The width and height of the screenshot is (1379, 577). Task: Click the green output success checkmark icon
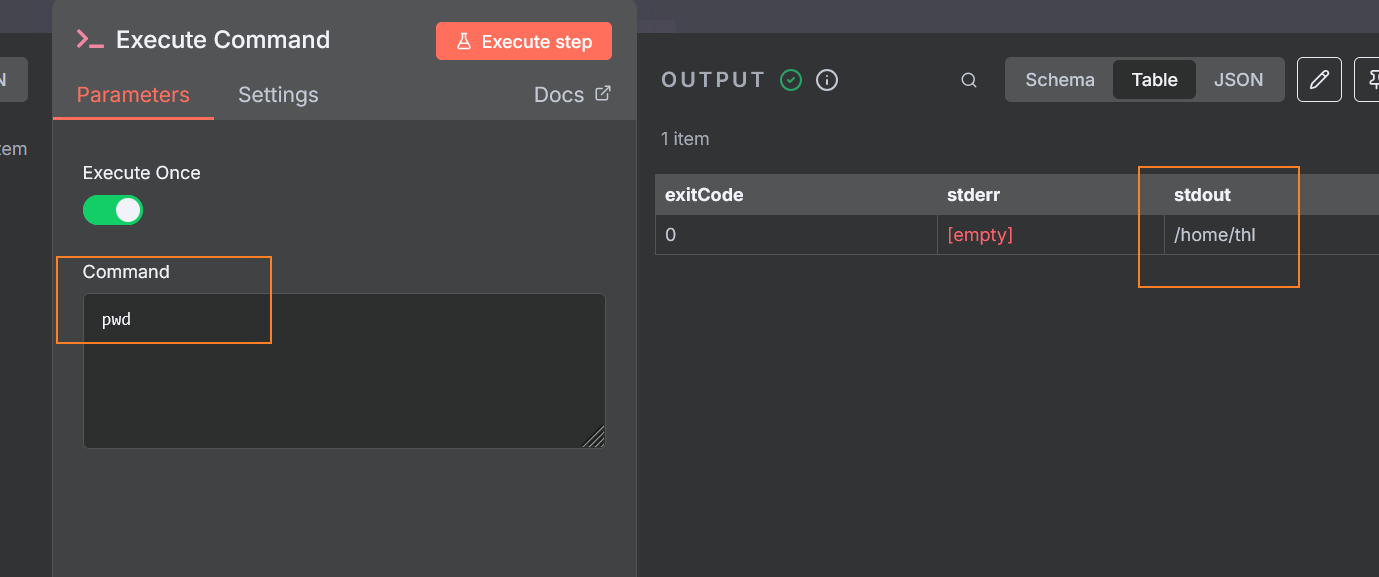791,80
